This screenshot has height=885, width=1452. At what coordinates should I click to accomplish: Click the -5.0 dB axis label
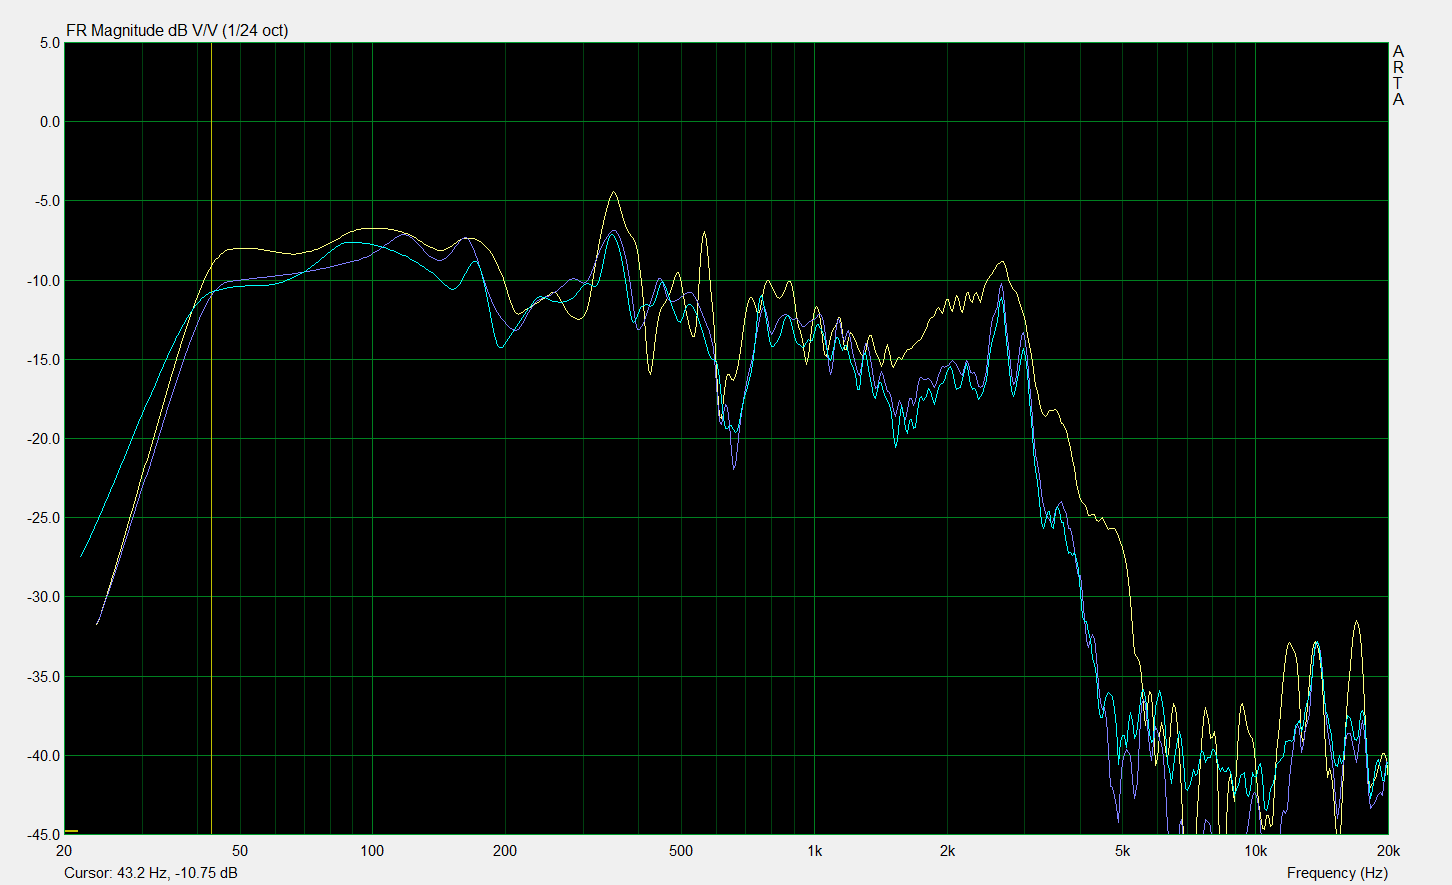click(x=48, y=201)
